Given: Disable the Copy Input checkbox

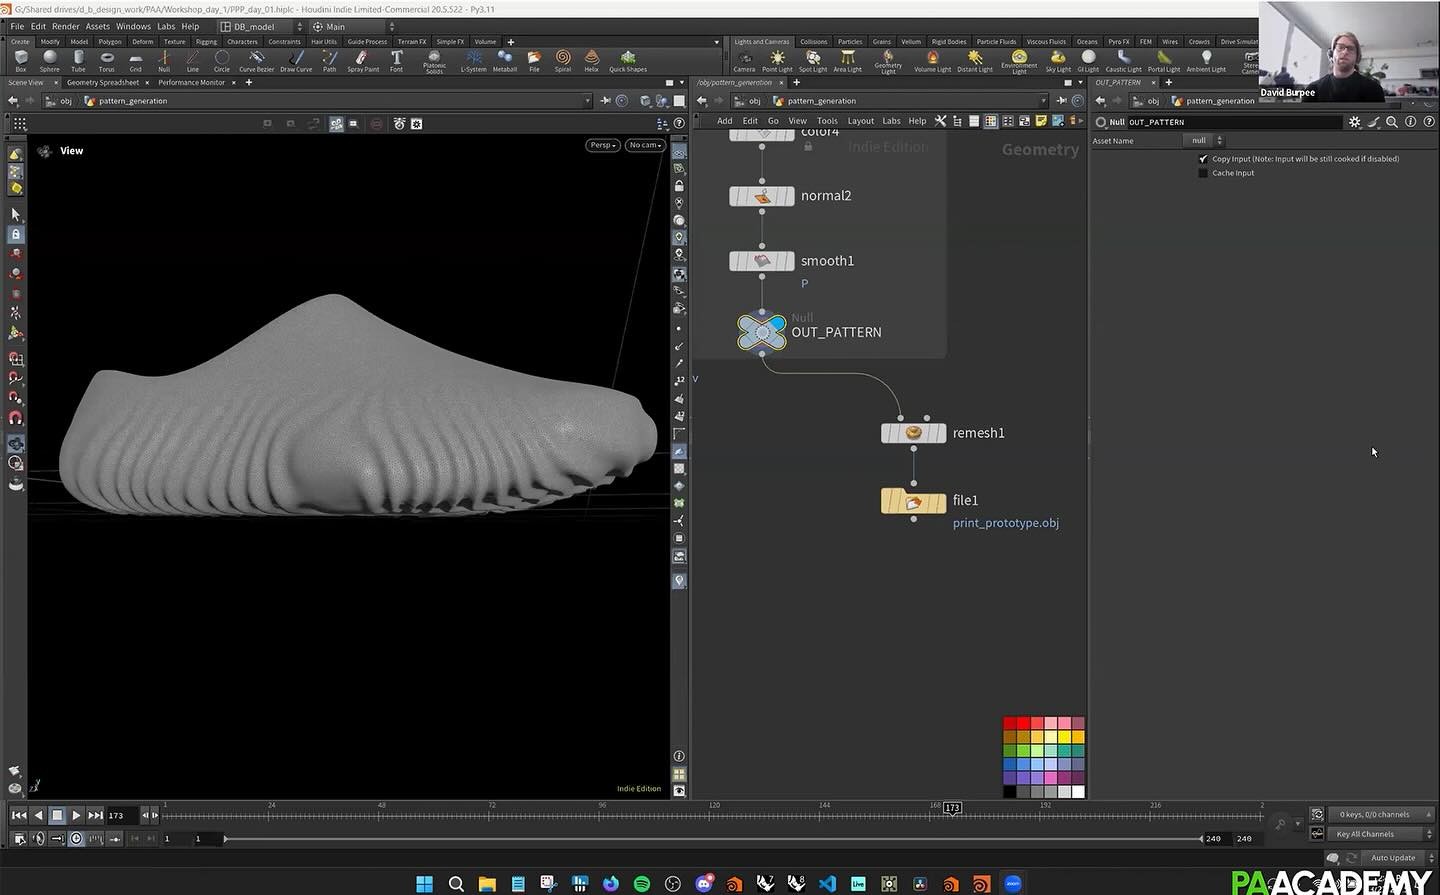Looking at the screenshot, I should click(1204, 158).
